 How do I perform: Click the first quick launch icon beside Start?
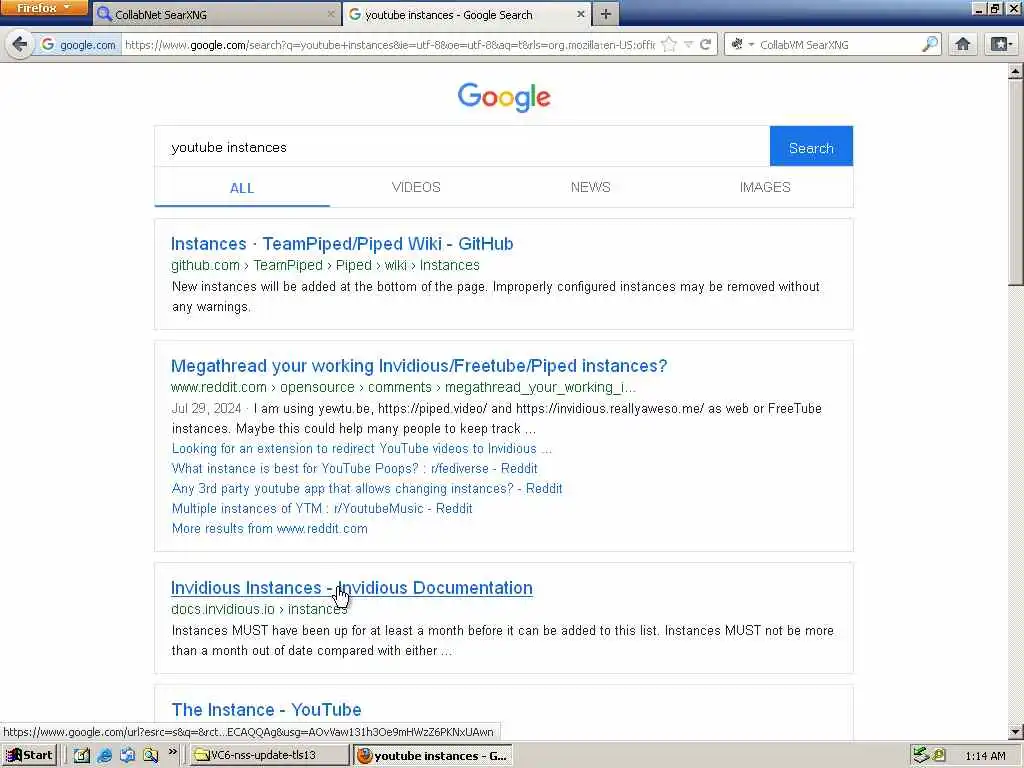(81, 756)
